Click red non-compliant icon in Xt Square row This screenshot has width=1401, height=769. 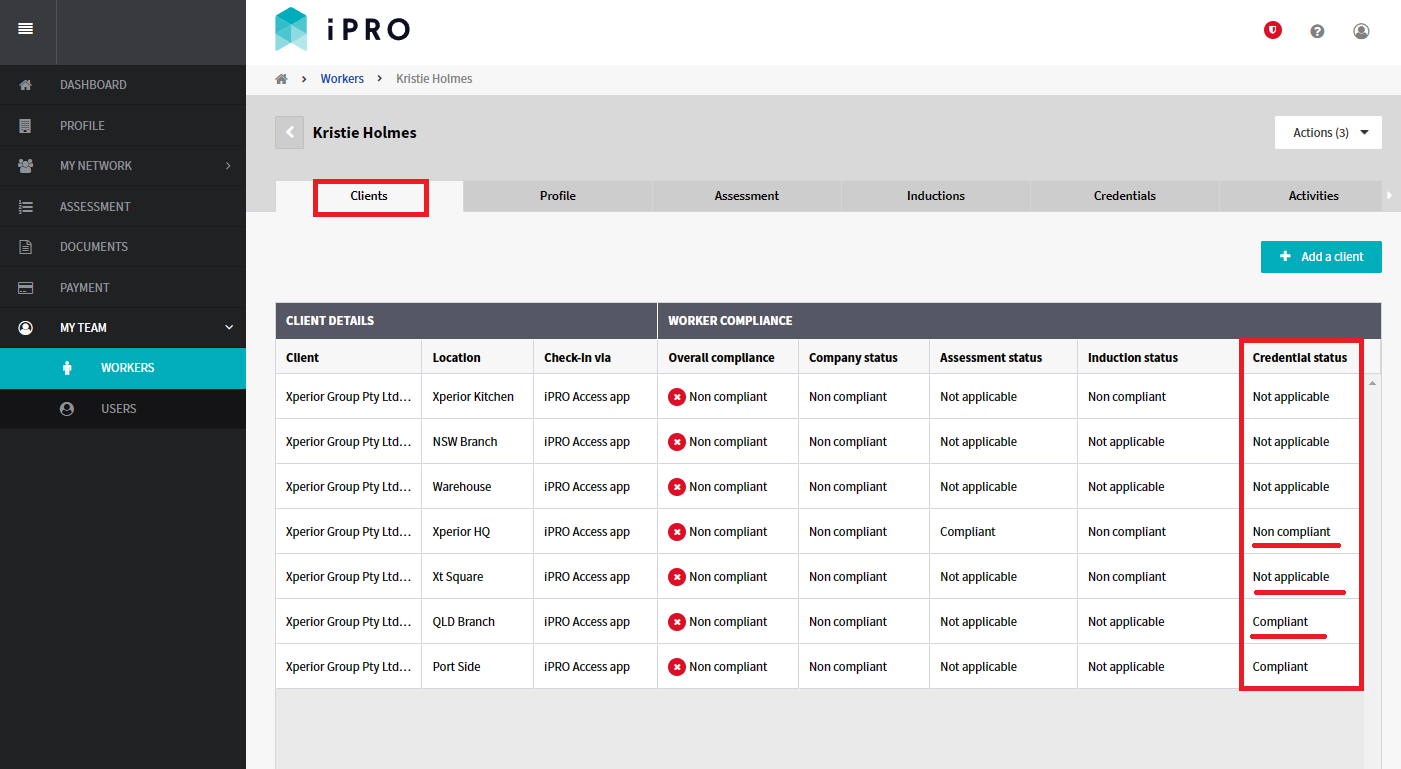677,577
